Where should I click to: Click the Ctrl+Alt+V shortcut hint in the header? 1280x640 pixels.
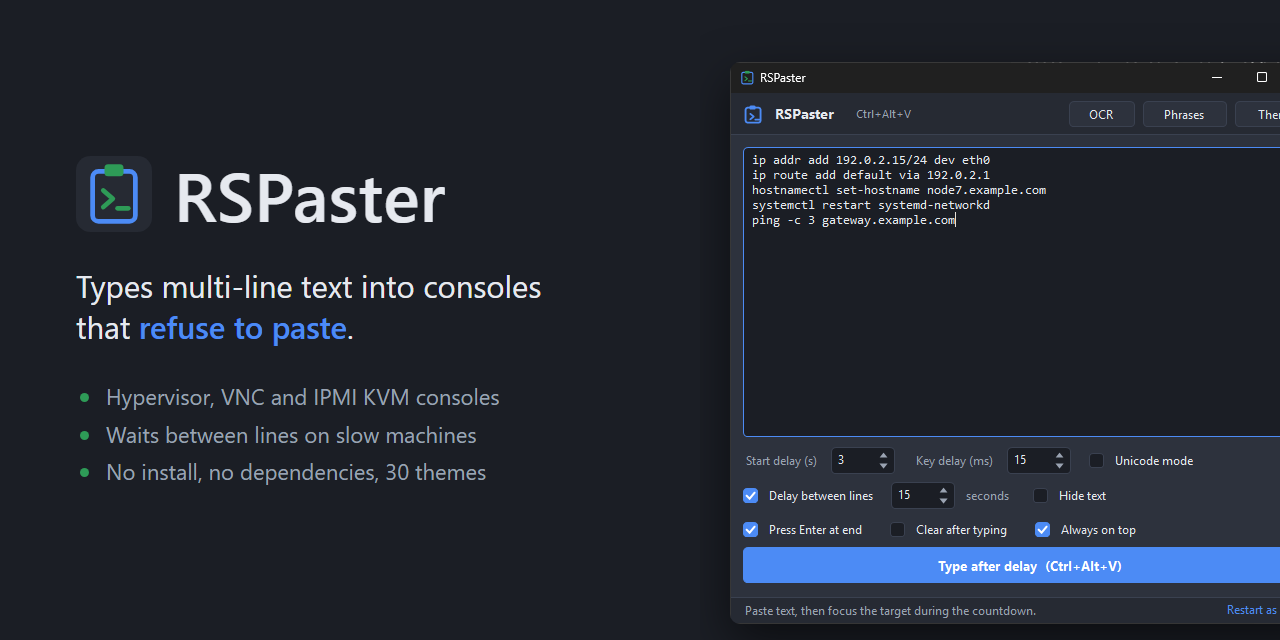tap(883, 114)
